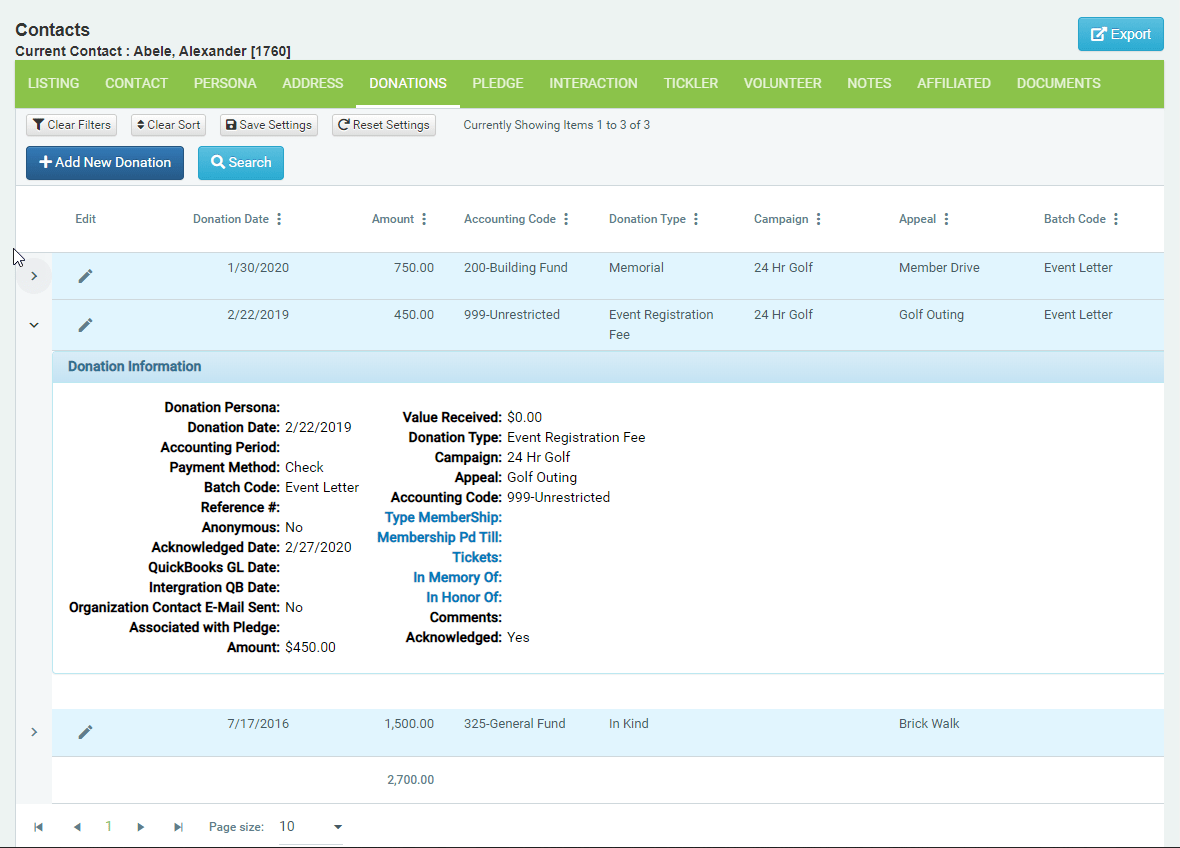Switch to the PLEDGE tab

pos(497,83)
